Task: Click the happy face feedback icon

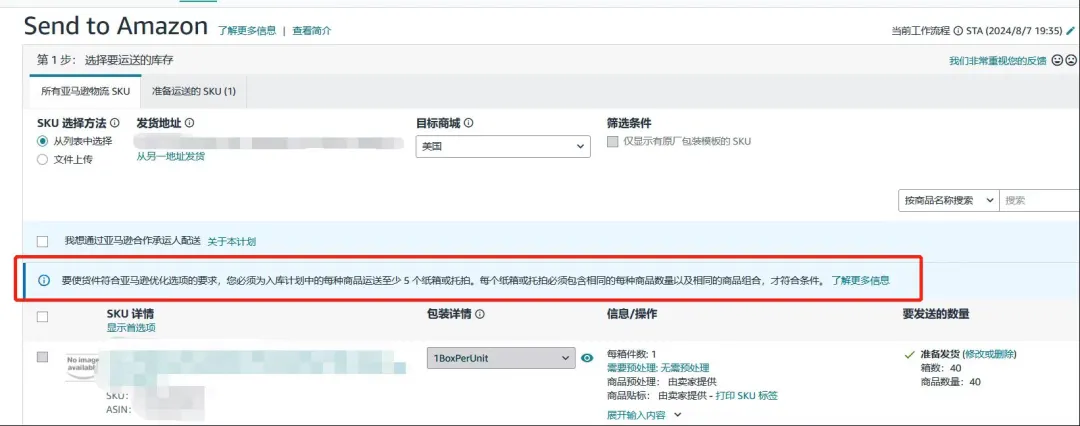Action: point(1057,61)
